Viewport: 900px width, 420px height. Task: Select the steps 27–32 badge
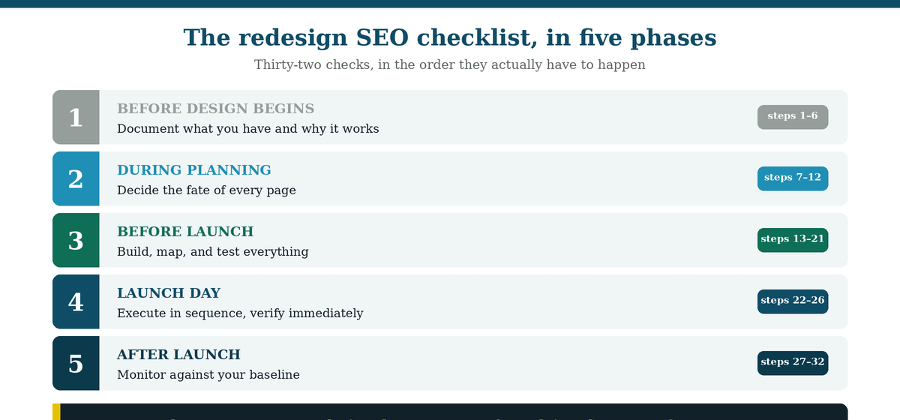click(792, 363)
